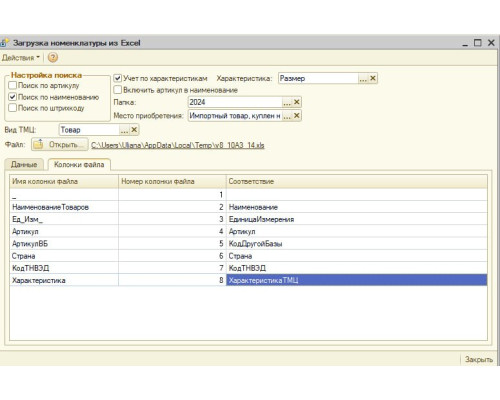The height and width of the screenshot is (400, 500).
Task: Open selection list for Вид ТМЦ
Action: pyautogui.click(x=124, y=130)
